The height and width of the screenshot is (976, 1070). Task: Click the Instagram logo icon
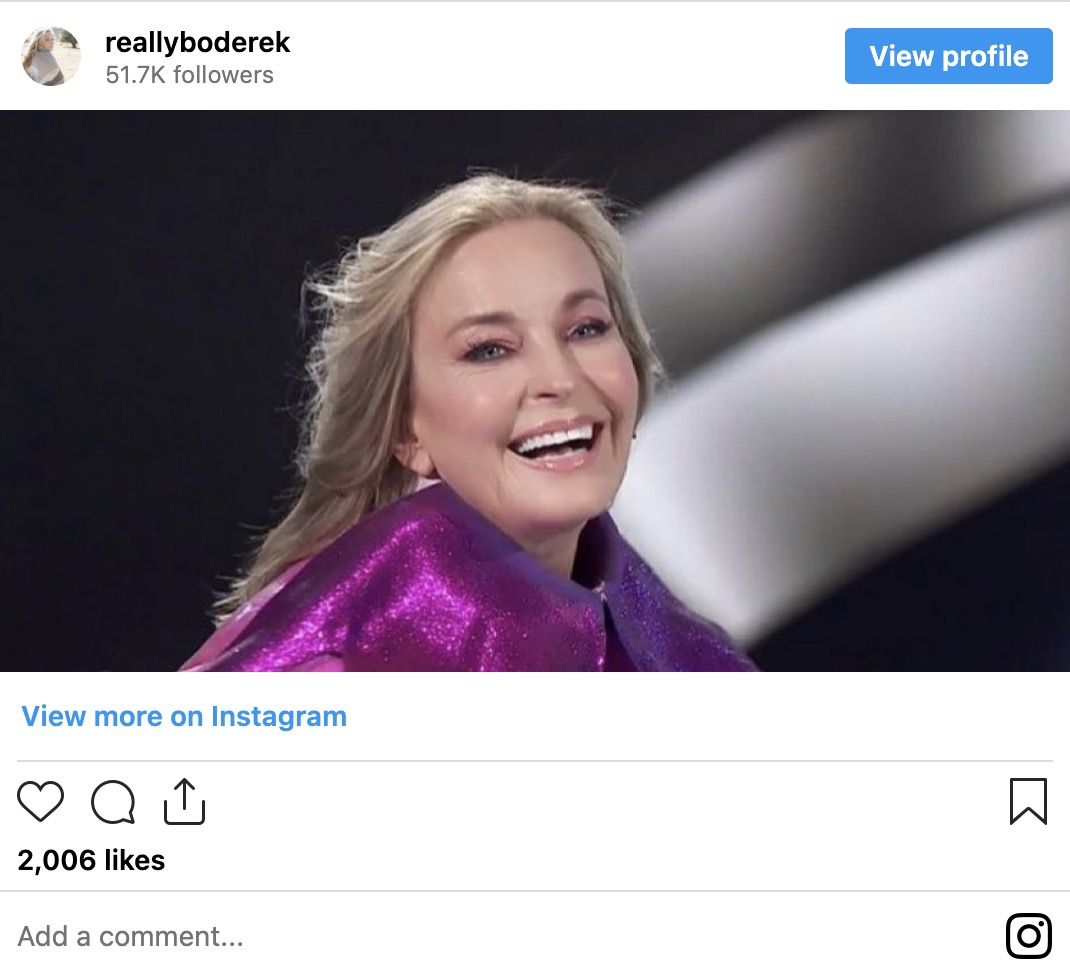tap(1028, 936)
